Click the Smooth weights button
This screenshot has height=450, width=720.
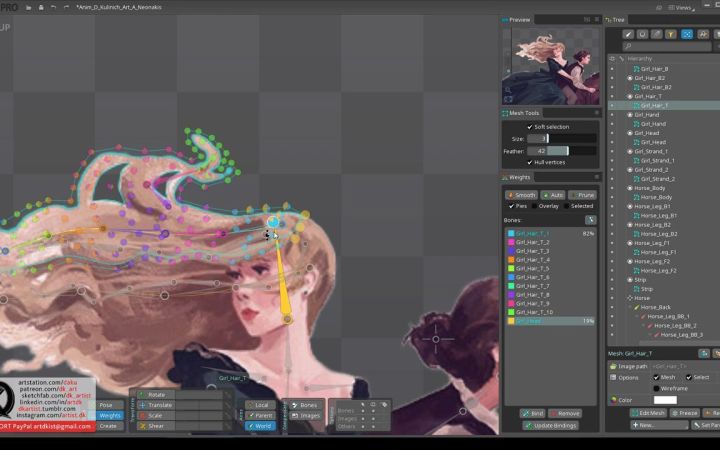(x=521, y=195)
